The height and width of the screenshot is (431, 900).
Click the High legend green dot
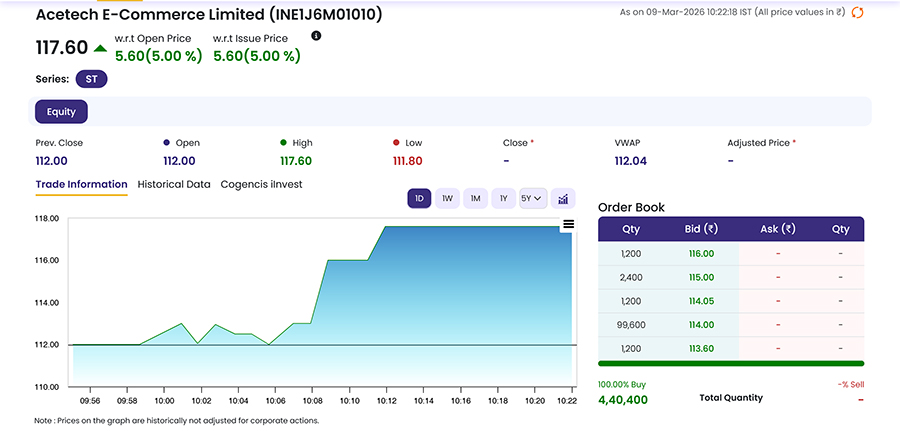pos(283,143)
